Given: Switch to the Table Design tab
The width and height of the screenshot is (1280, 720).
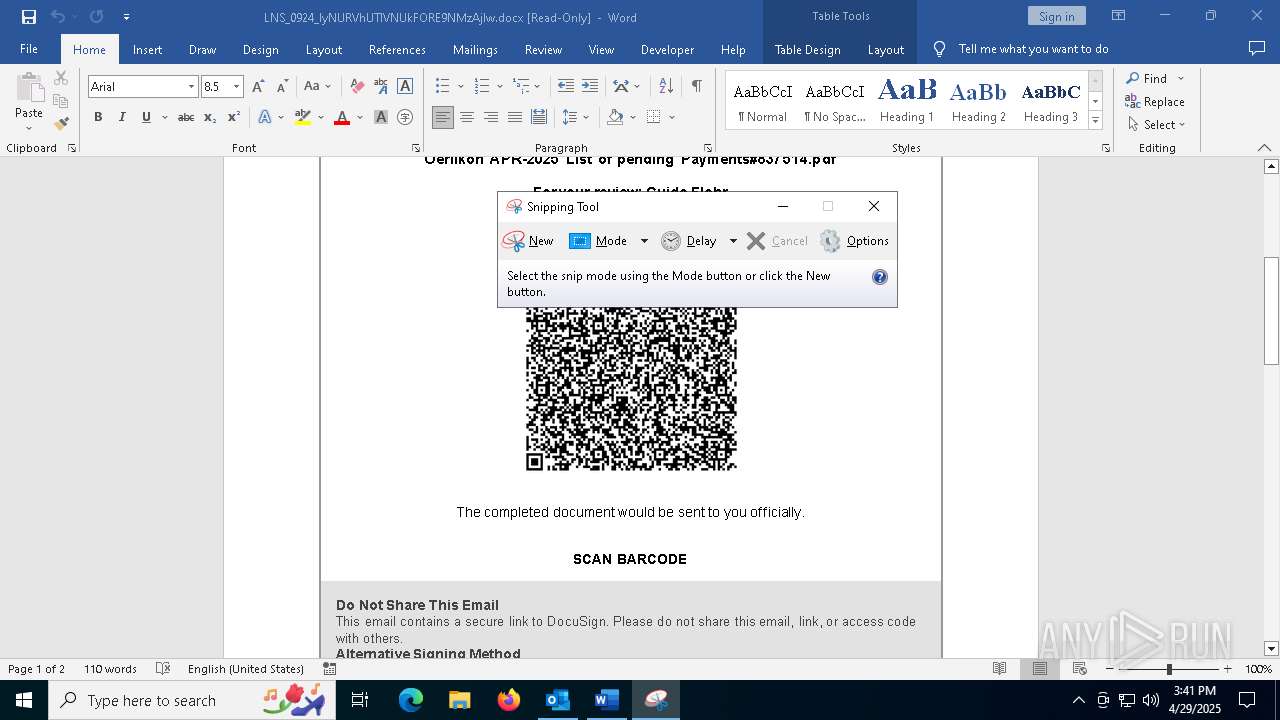Looking at the screenshot, I should point(808,49).
